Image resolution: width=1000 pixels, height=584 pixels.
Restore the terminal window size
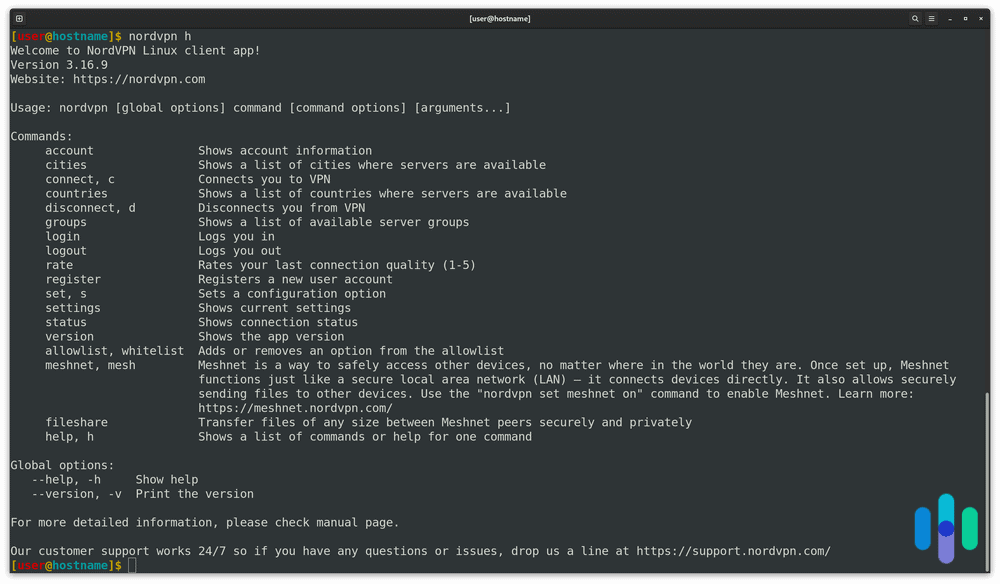click(964, 18)
